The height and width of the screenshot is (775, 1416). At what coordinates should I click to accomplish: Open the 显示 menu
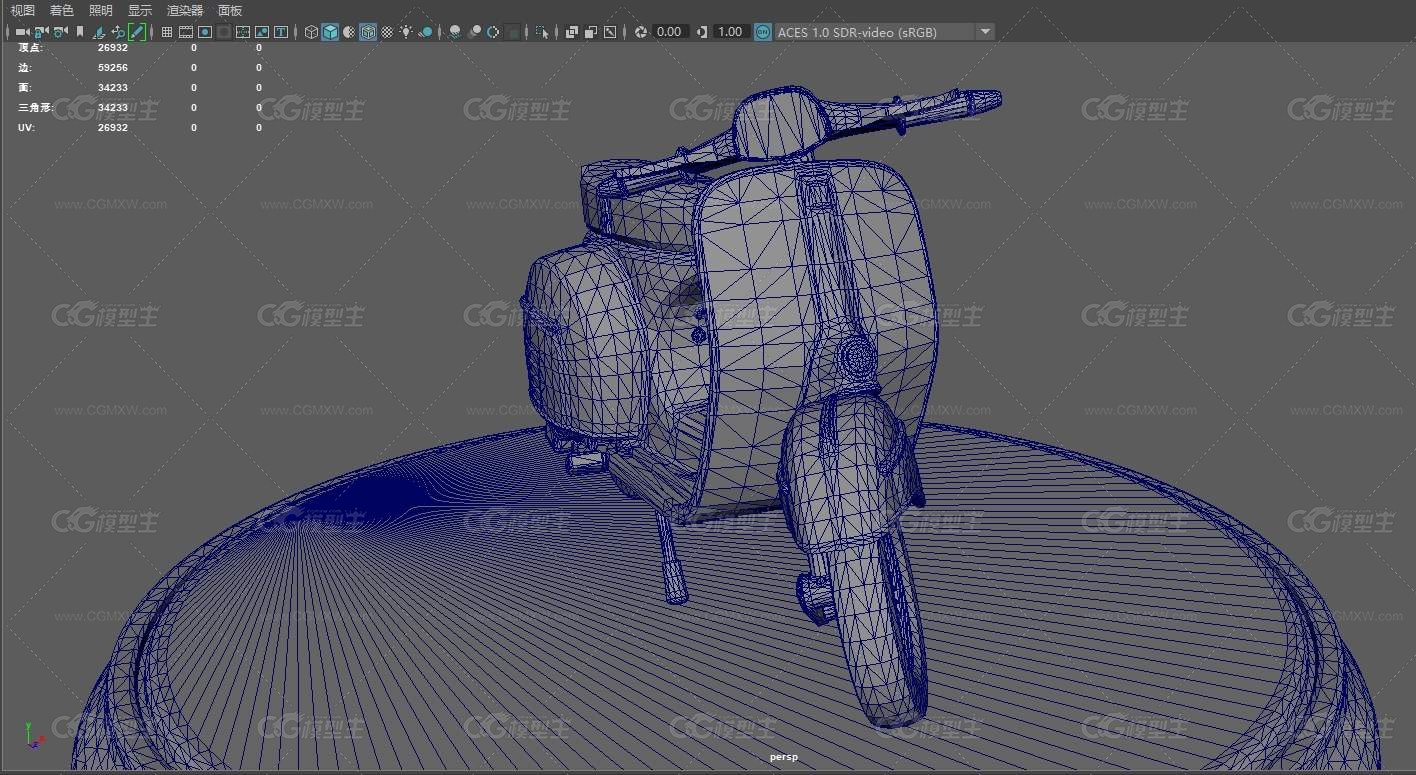[x=140, y=10]
